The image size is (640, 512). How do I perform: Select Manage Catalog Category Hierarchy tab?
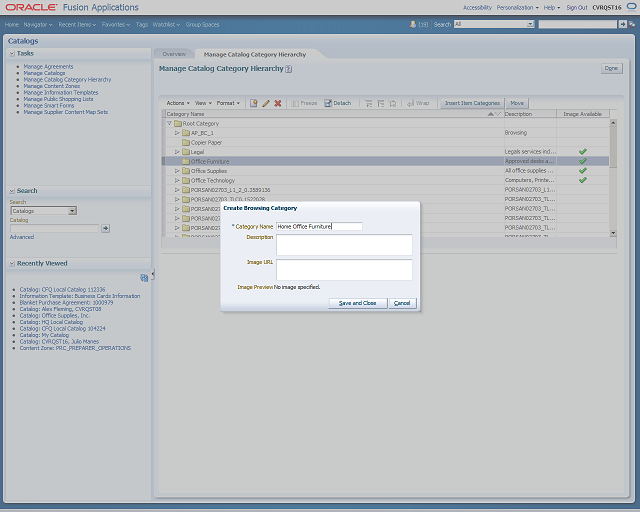255,55
